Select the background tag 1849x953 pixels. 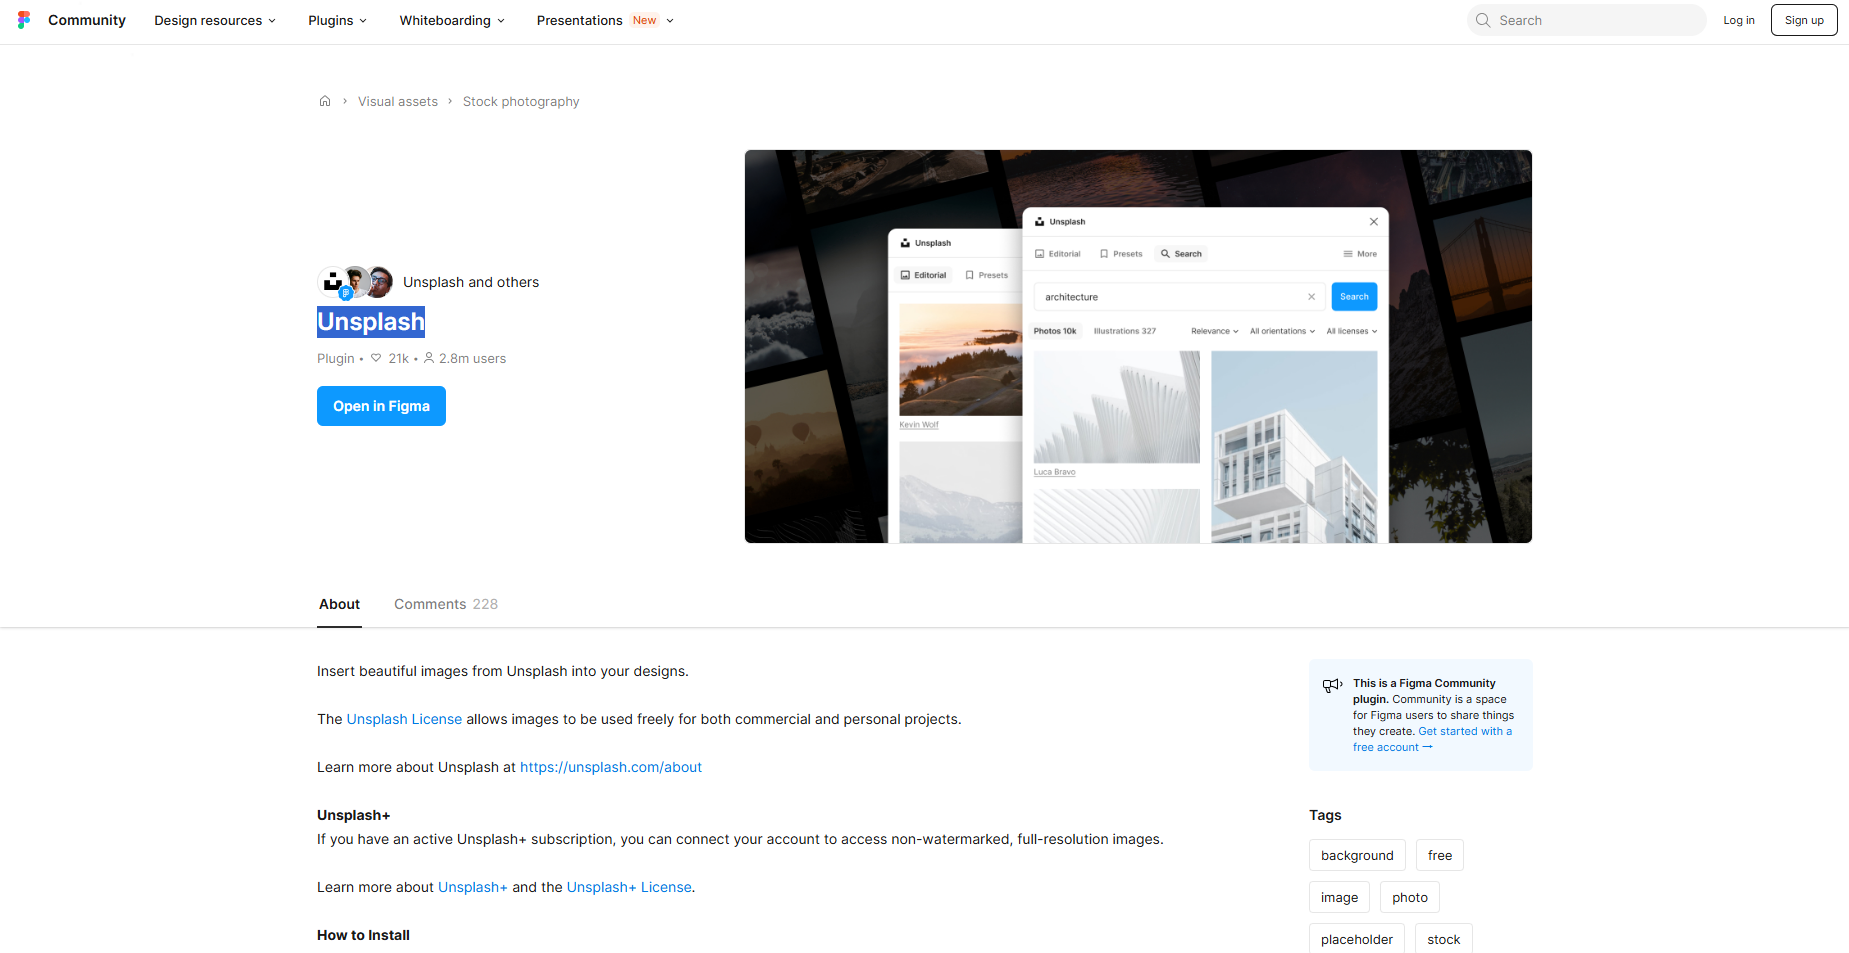click(x=1357, y=855)
